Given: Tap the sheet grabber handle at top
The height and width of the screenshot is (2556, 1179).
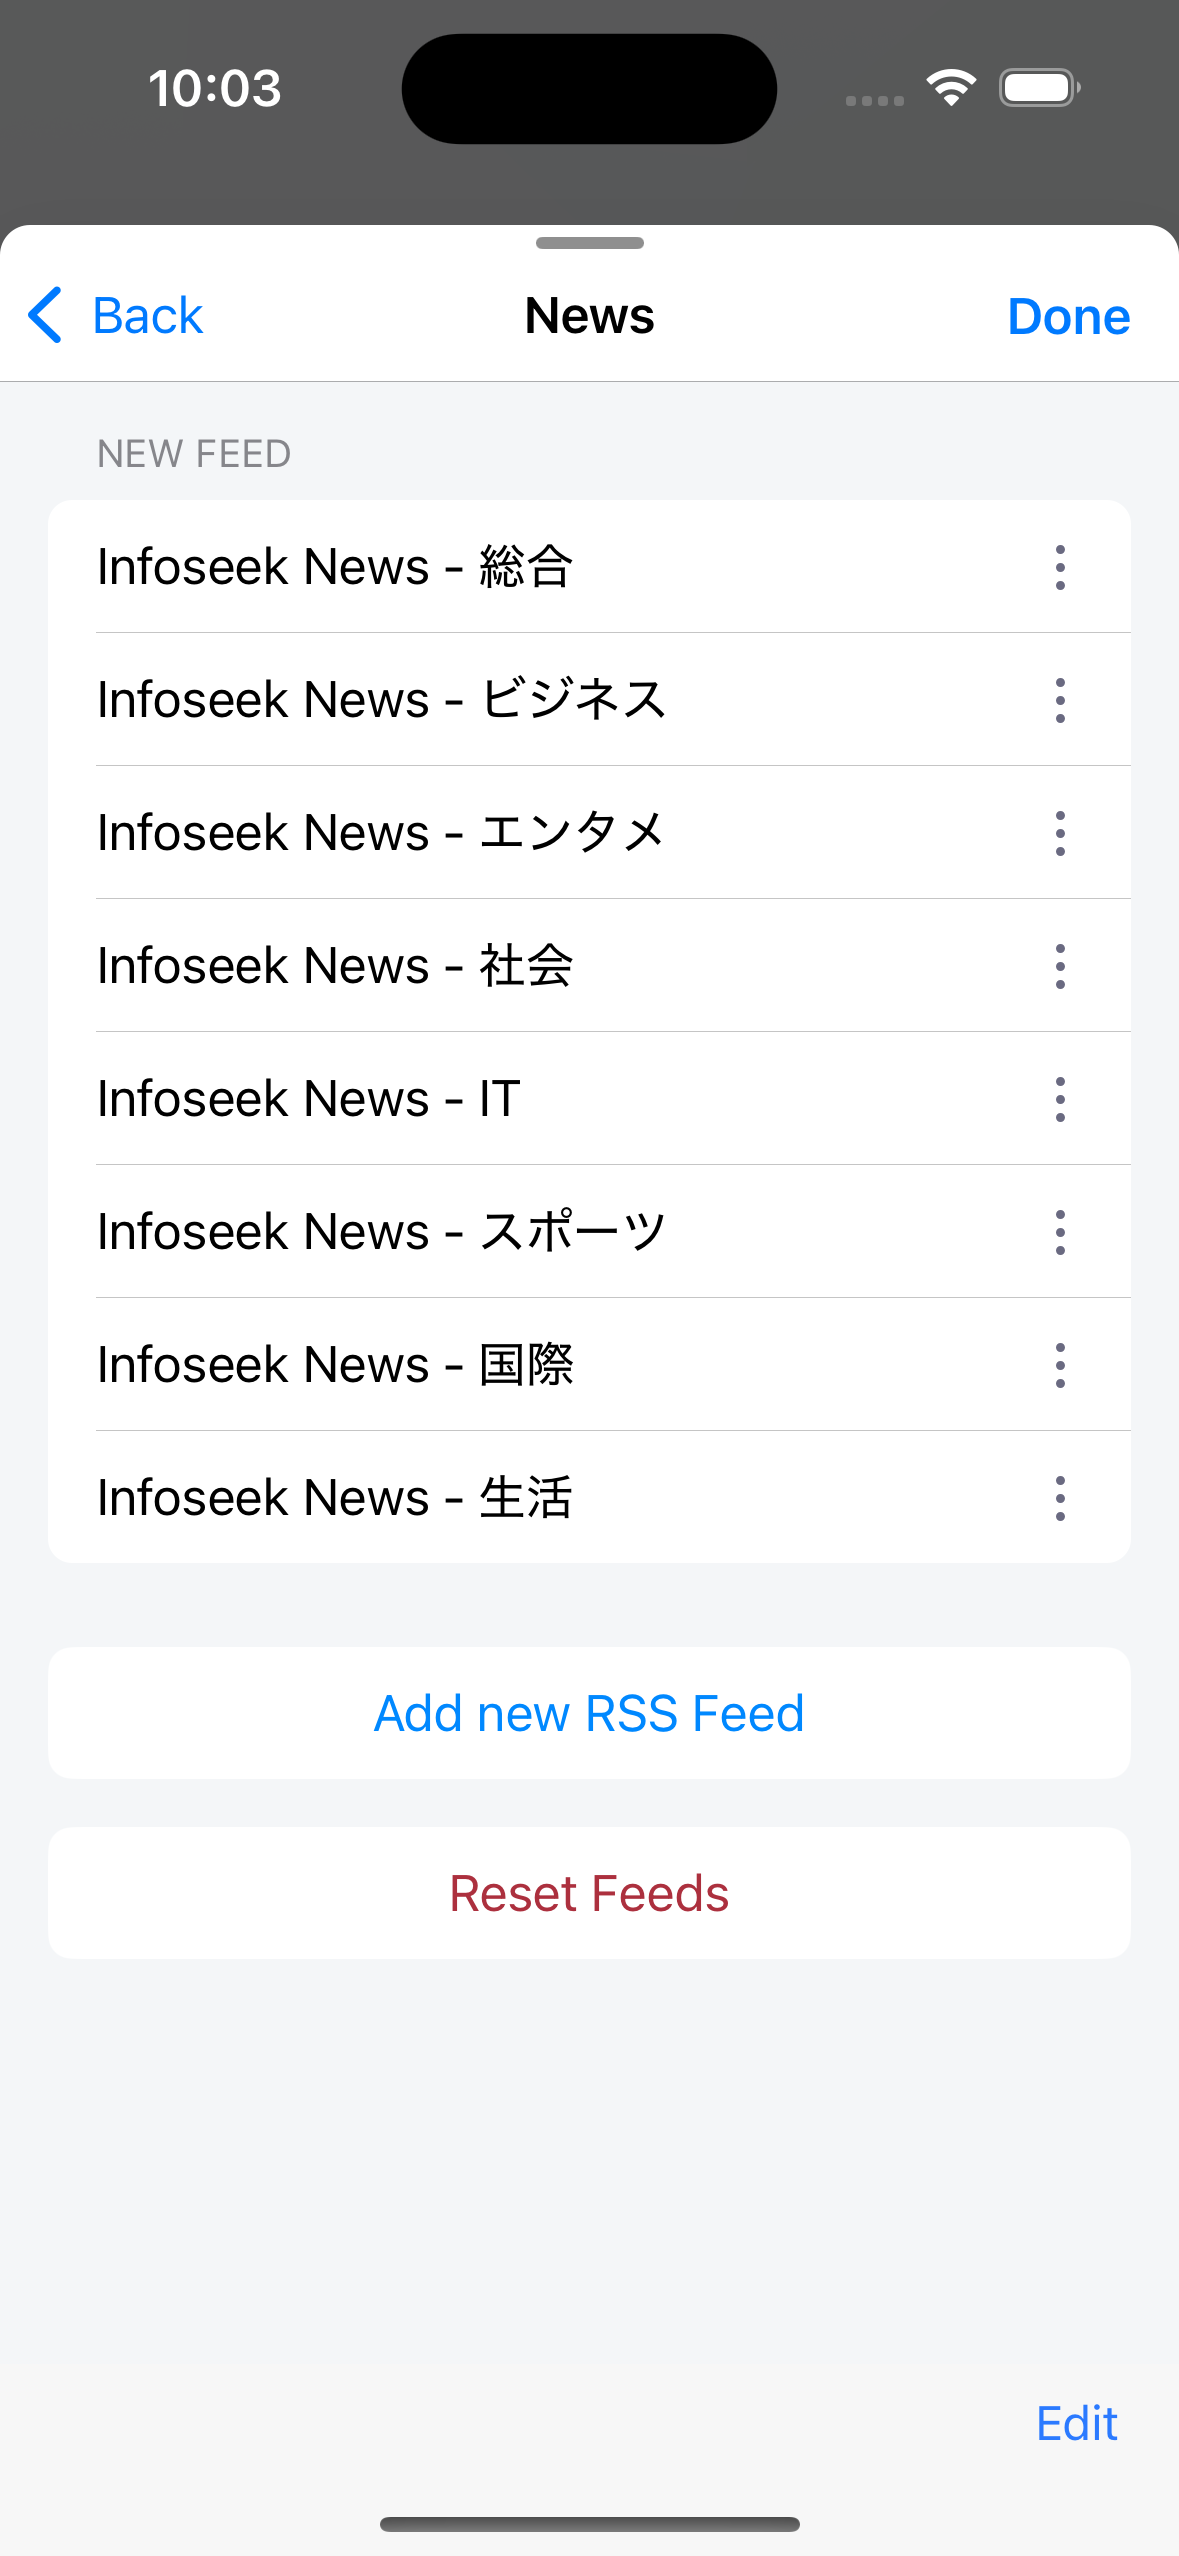Looking at the screenshot, I should point(589,243).
